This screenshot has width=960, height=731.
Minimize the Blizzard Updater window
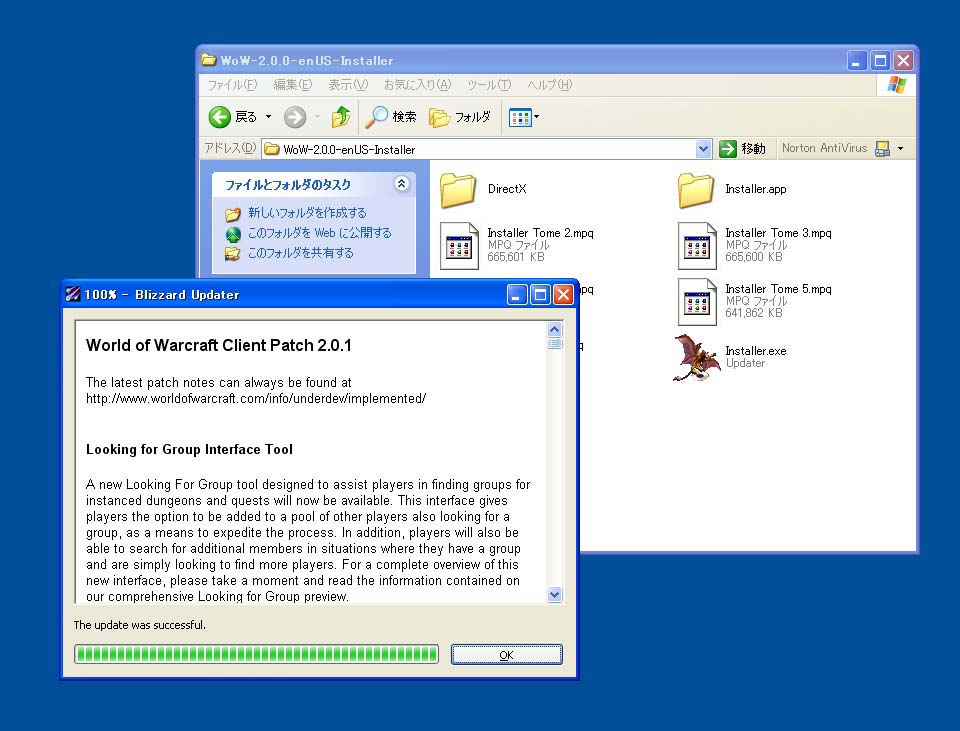pyautogui.click(x=517, y=295)
